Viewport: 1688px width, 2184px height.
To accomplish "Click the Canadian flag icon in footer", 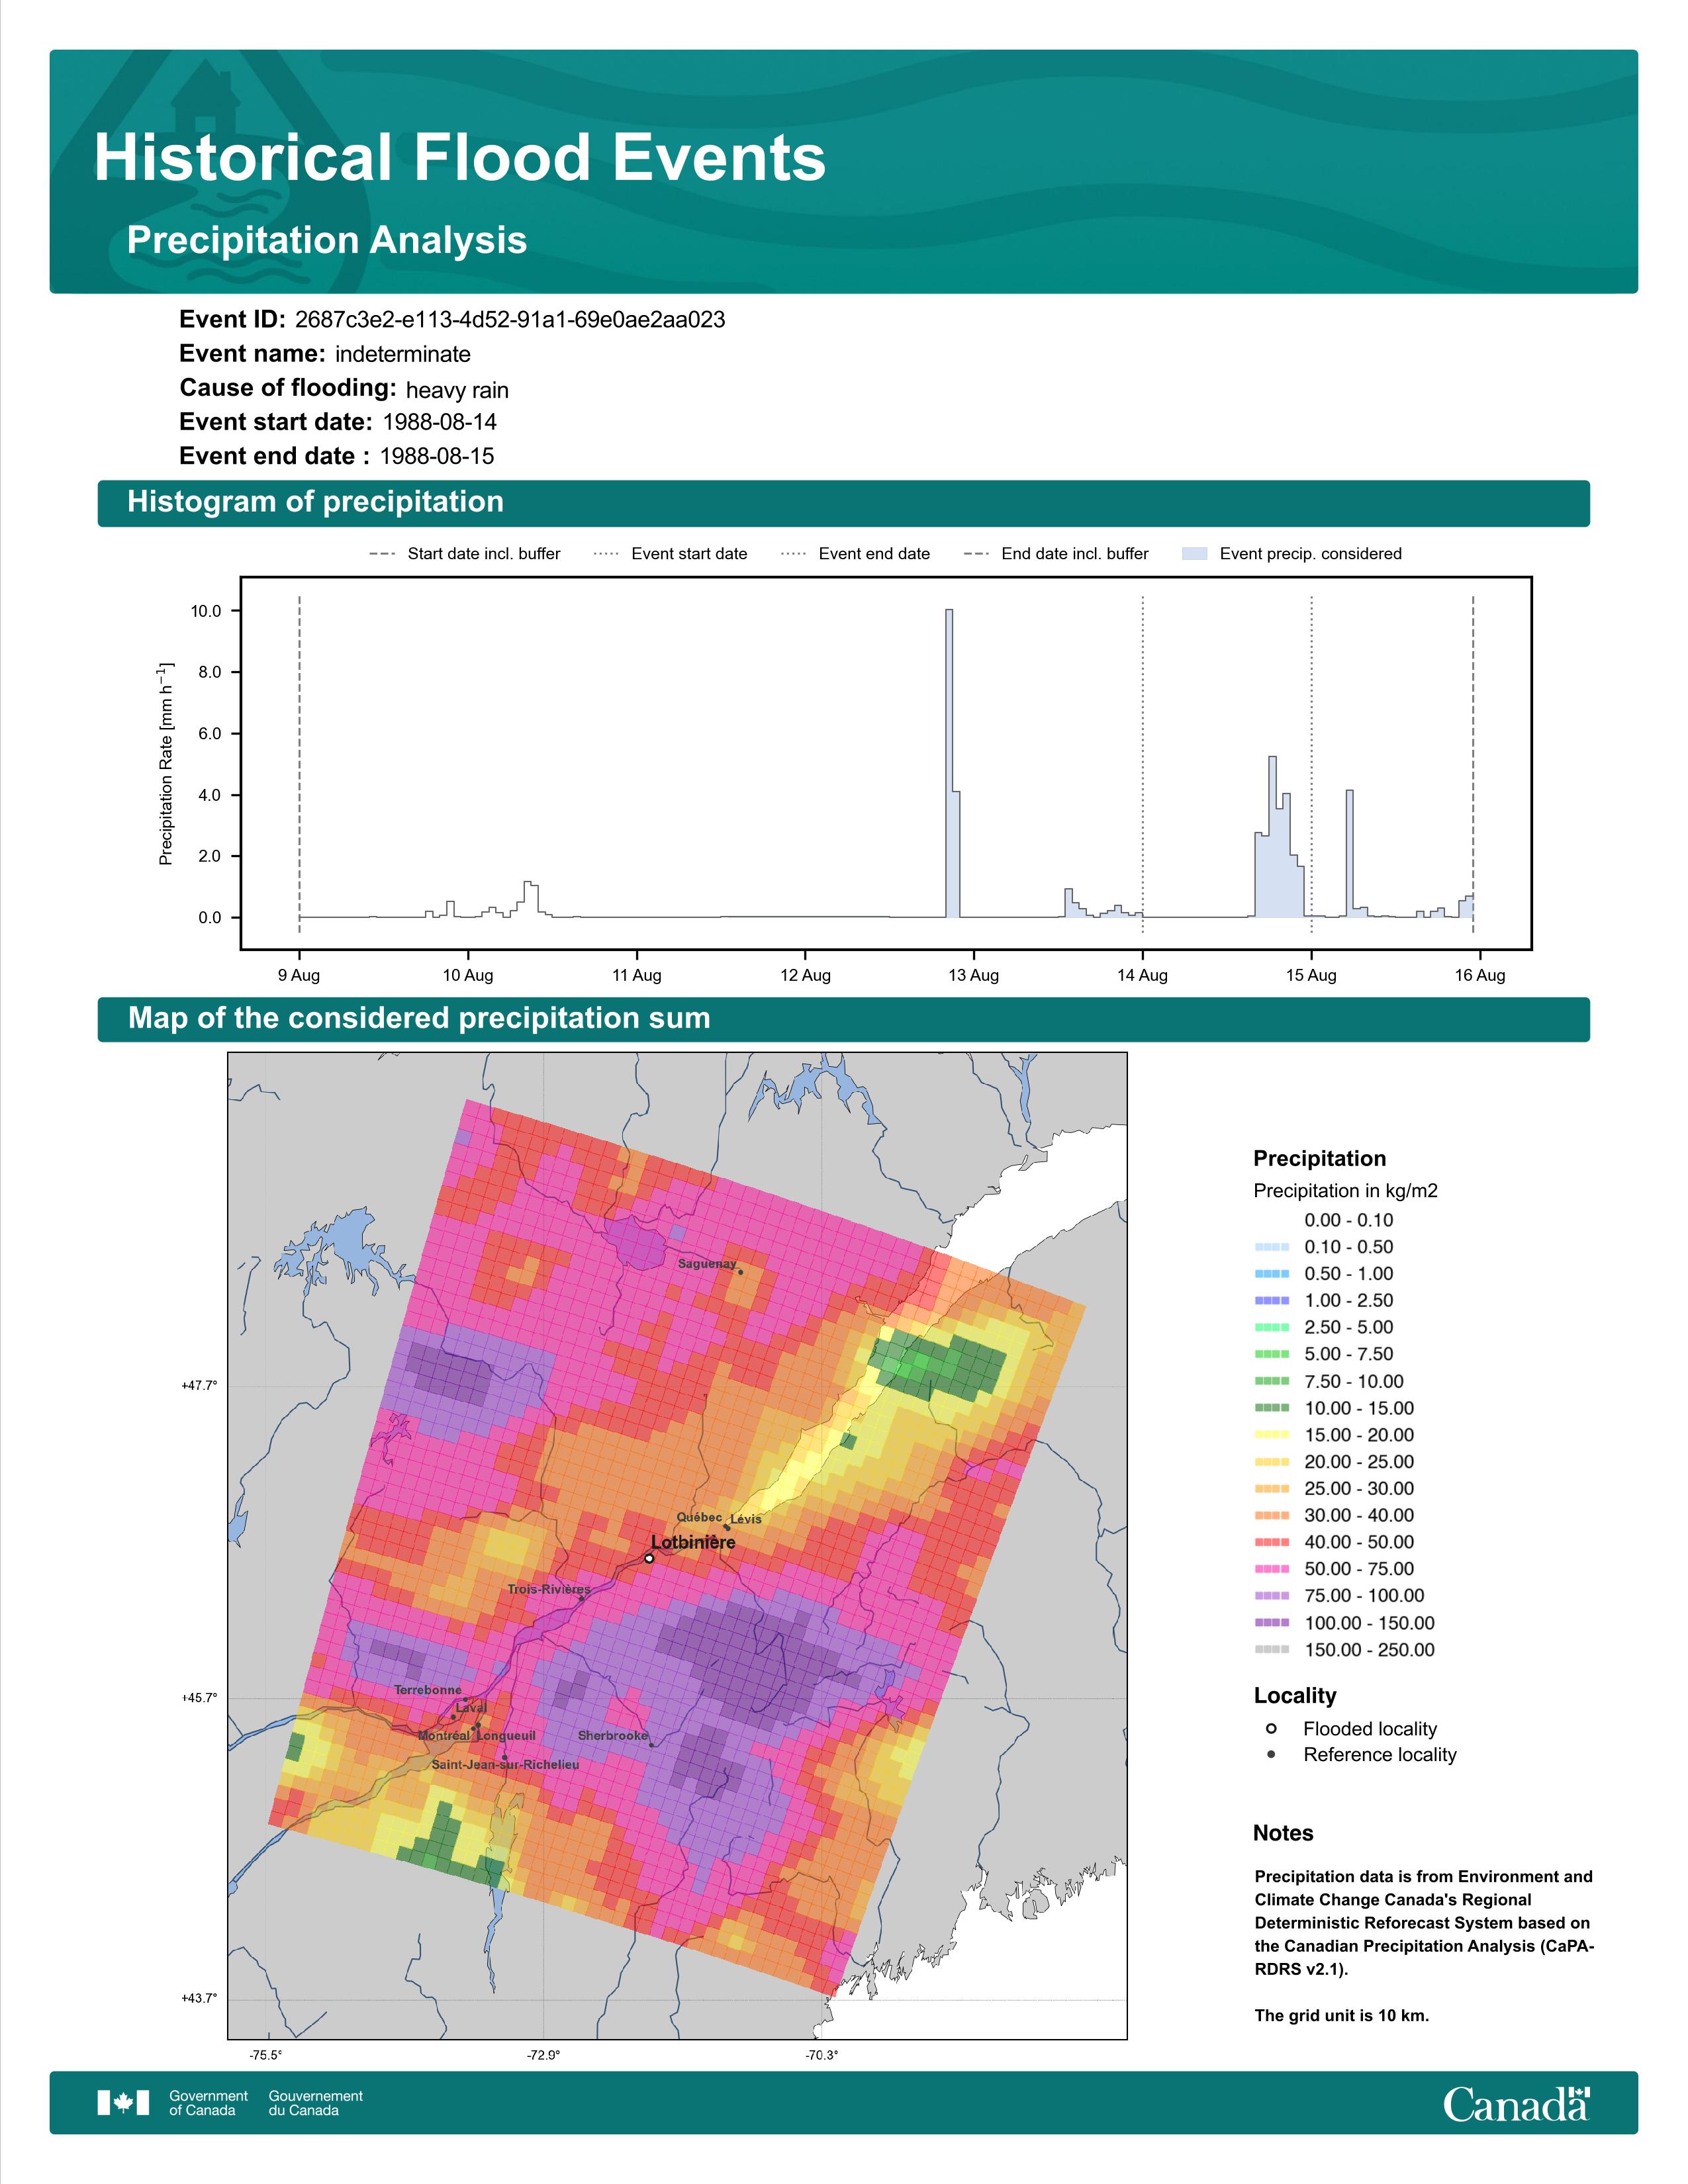I will (x=123, y=2102).
